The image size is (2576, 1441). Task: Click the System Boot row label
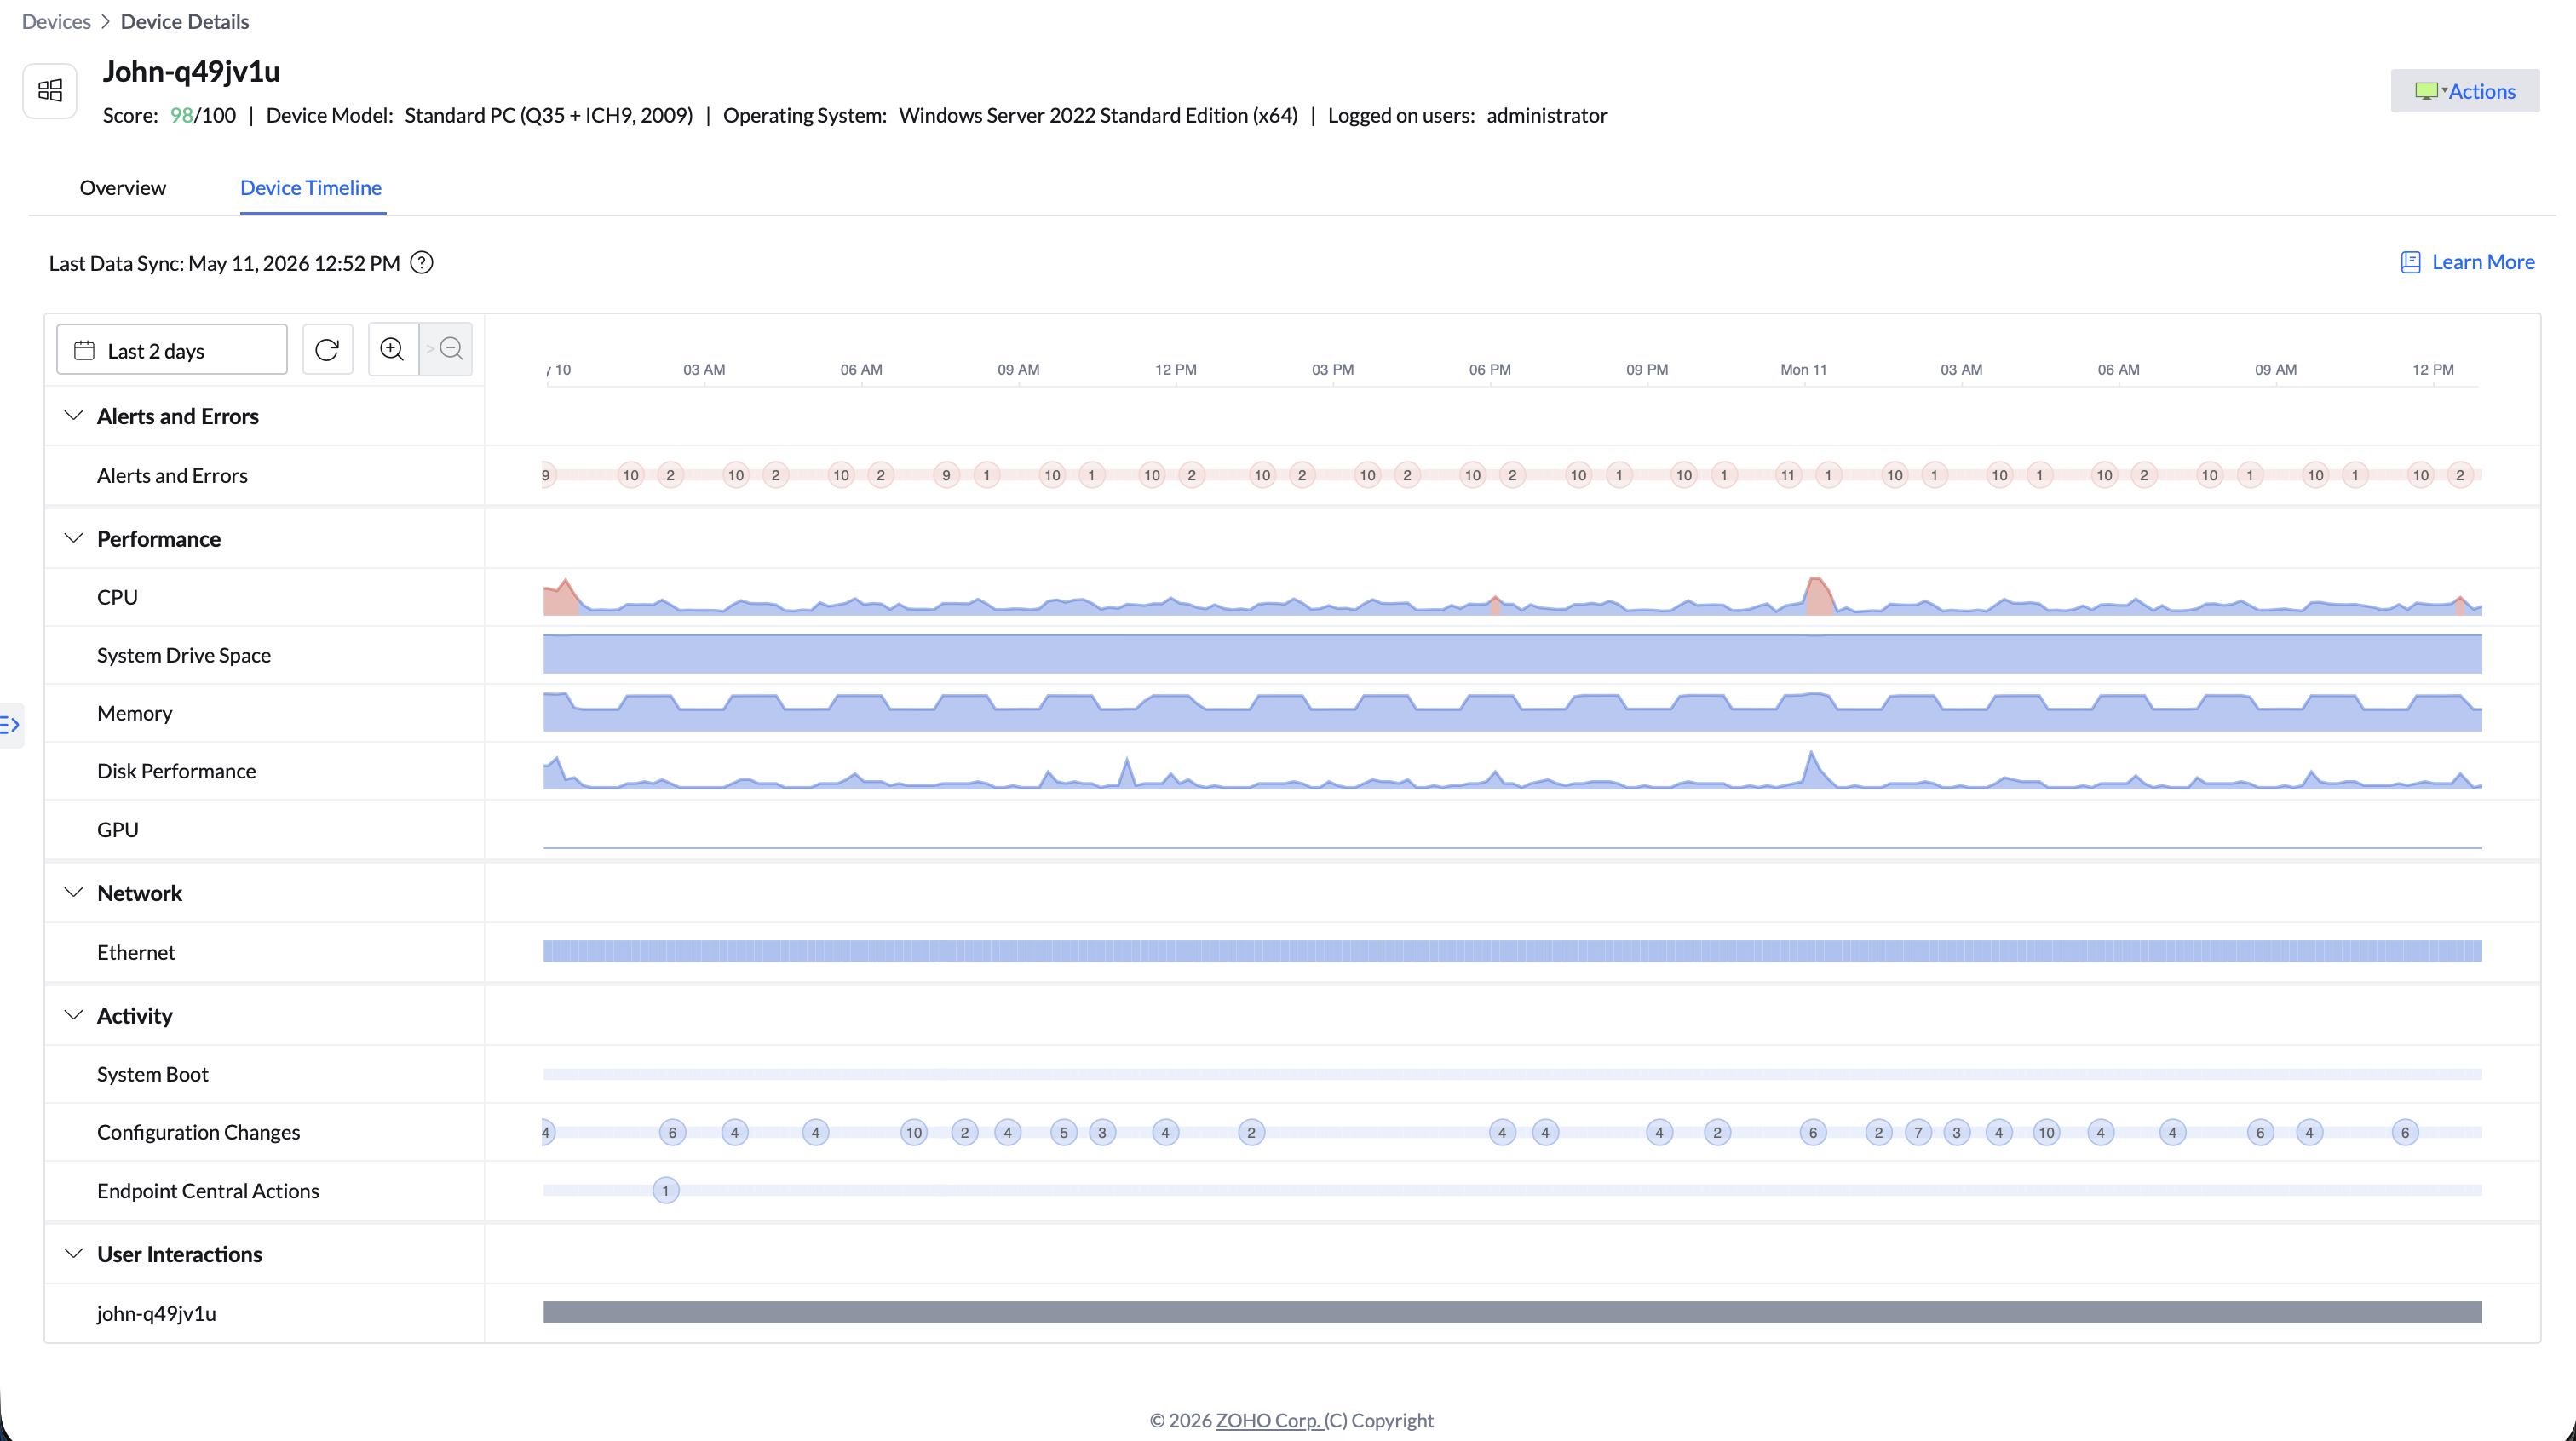[153, 1074]
